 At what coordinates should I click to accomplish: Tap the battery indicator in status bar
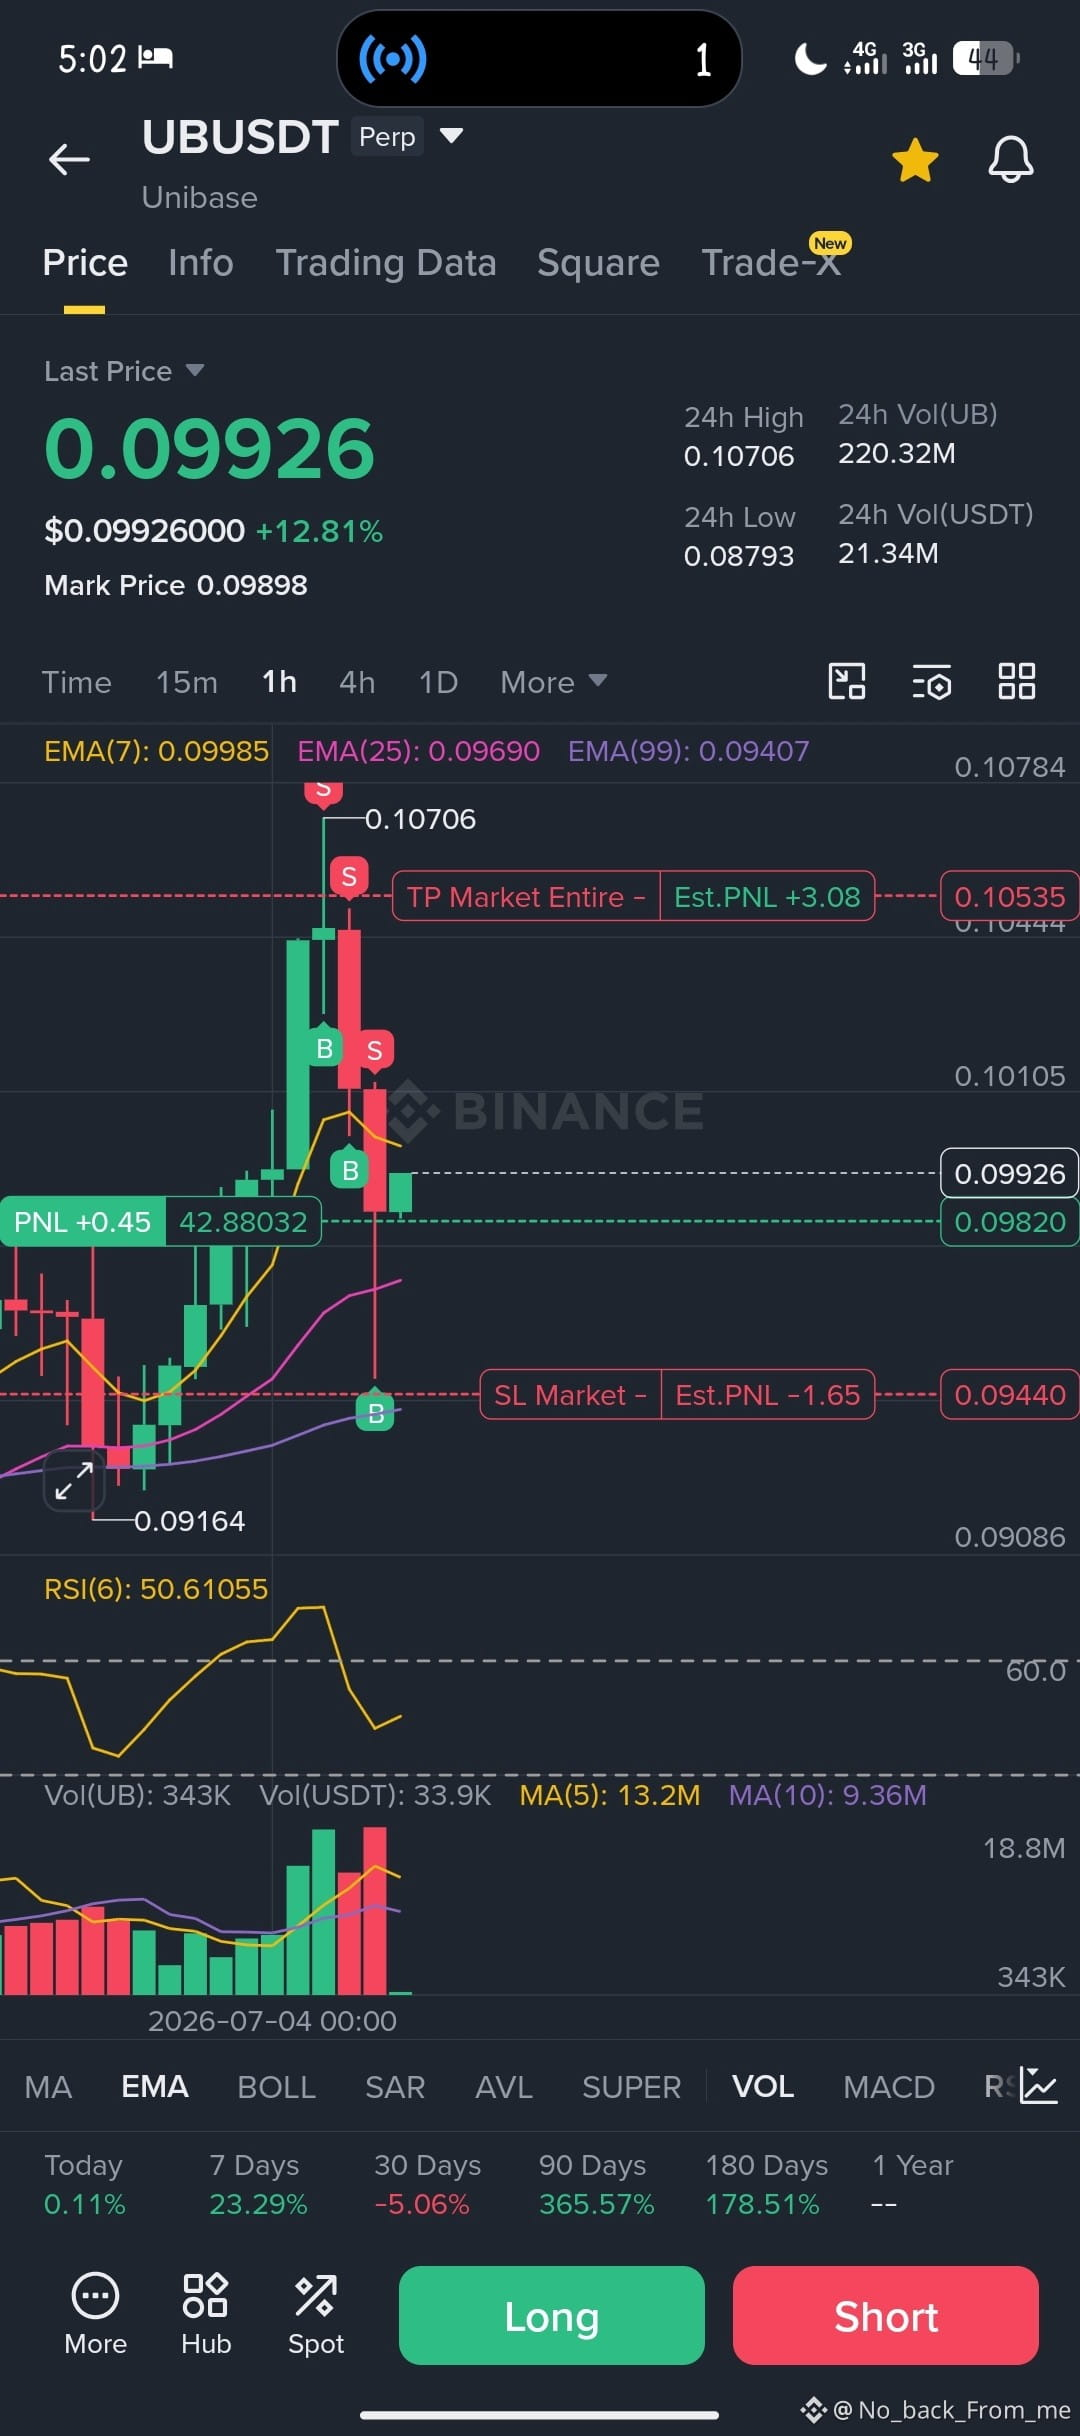[x=986, y=59]
